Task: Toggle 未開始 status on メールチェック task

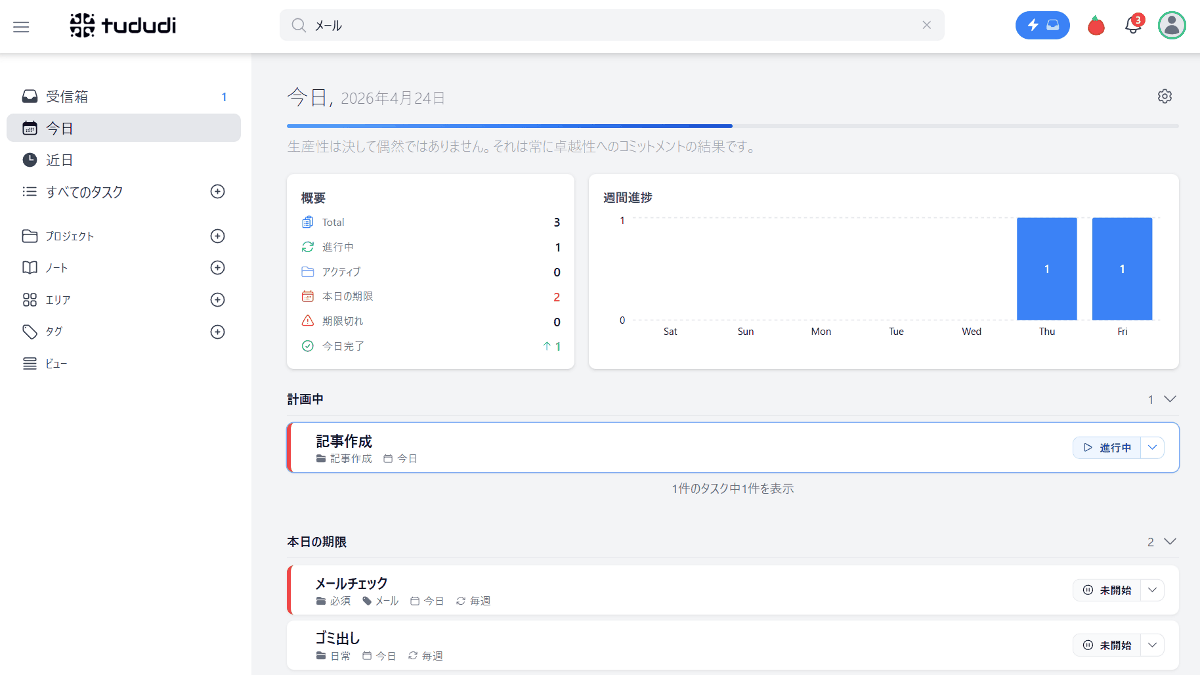Action: point(1112,590)
